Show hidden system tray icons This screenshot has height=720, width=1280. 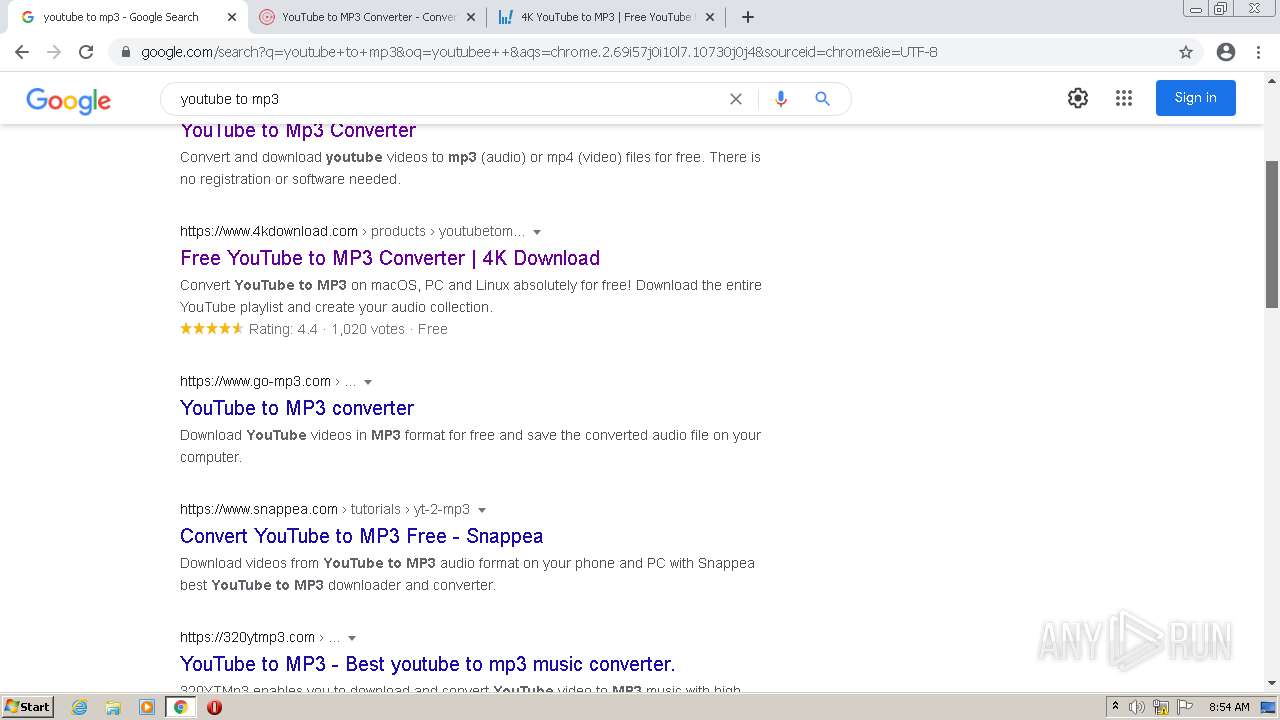pos(1115,707)
